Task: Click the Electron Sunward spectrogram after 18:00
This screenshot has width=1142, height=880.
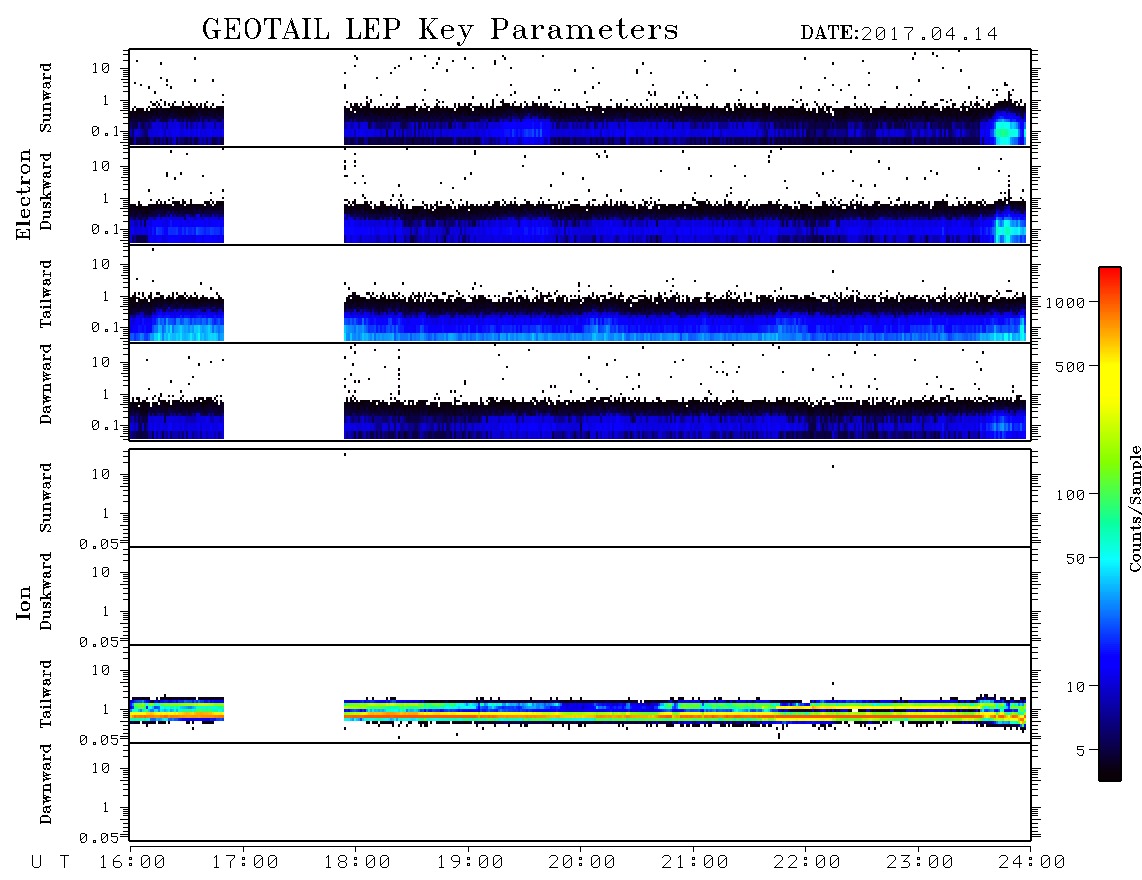Action: (x=685, y=124)
